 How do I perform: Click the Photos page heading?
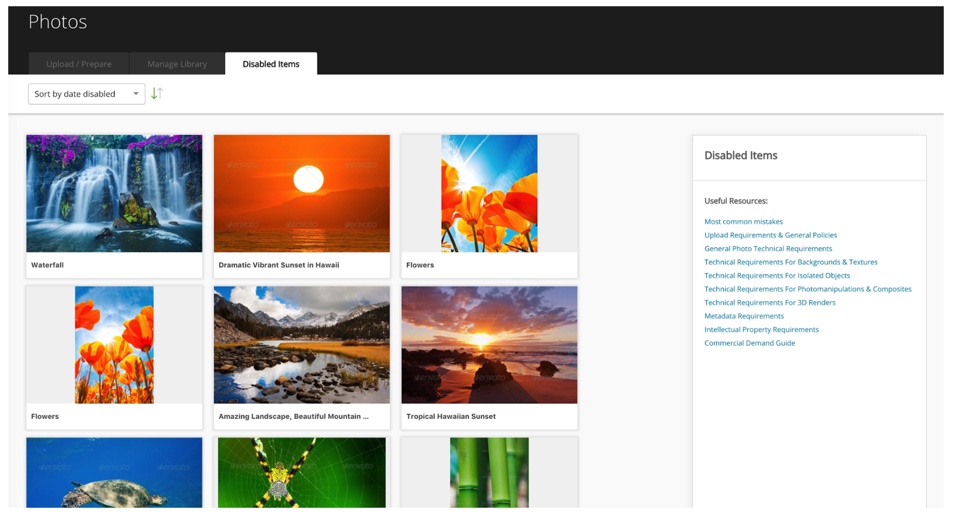(x=58, y=22)
